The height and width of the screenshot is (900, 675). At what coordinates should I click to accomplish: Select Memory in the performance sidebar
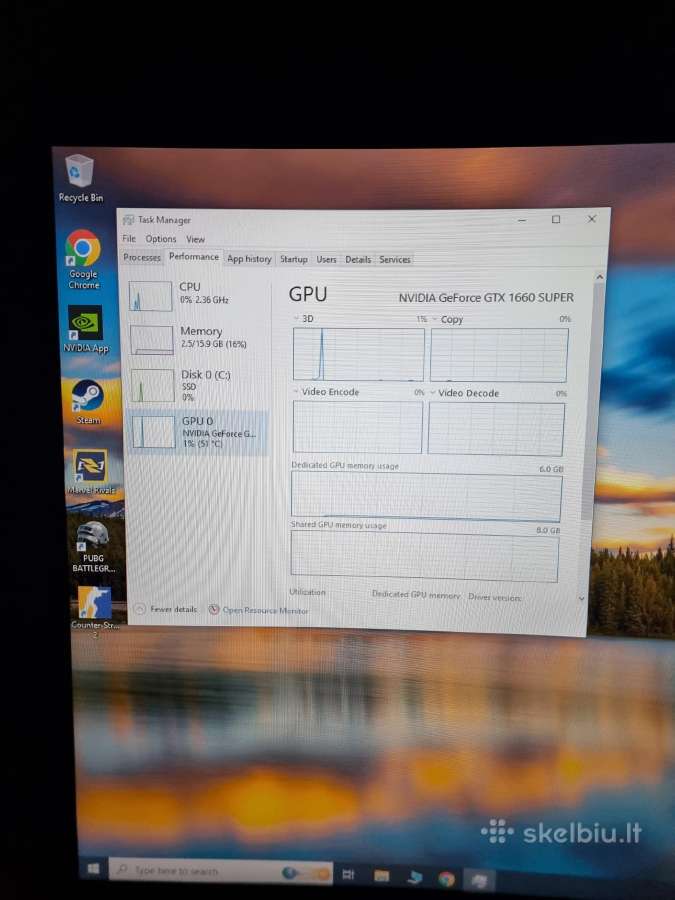[197, 339]
